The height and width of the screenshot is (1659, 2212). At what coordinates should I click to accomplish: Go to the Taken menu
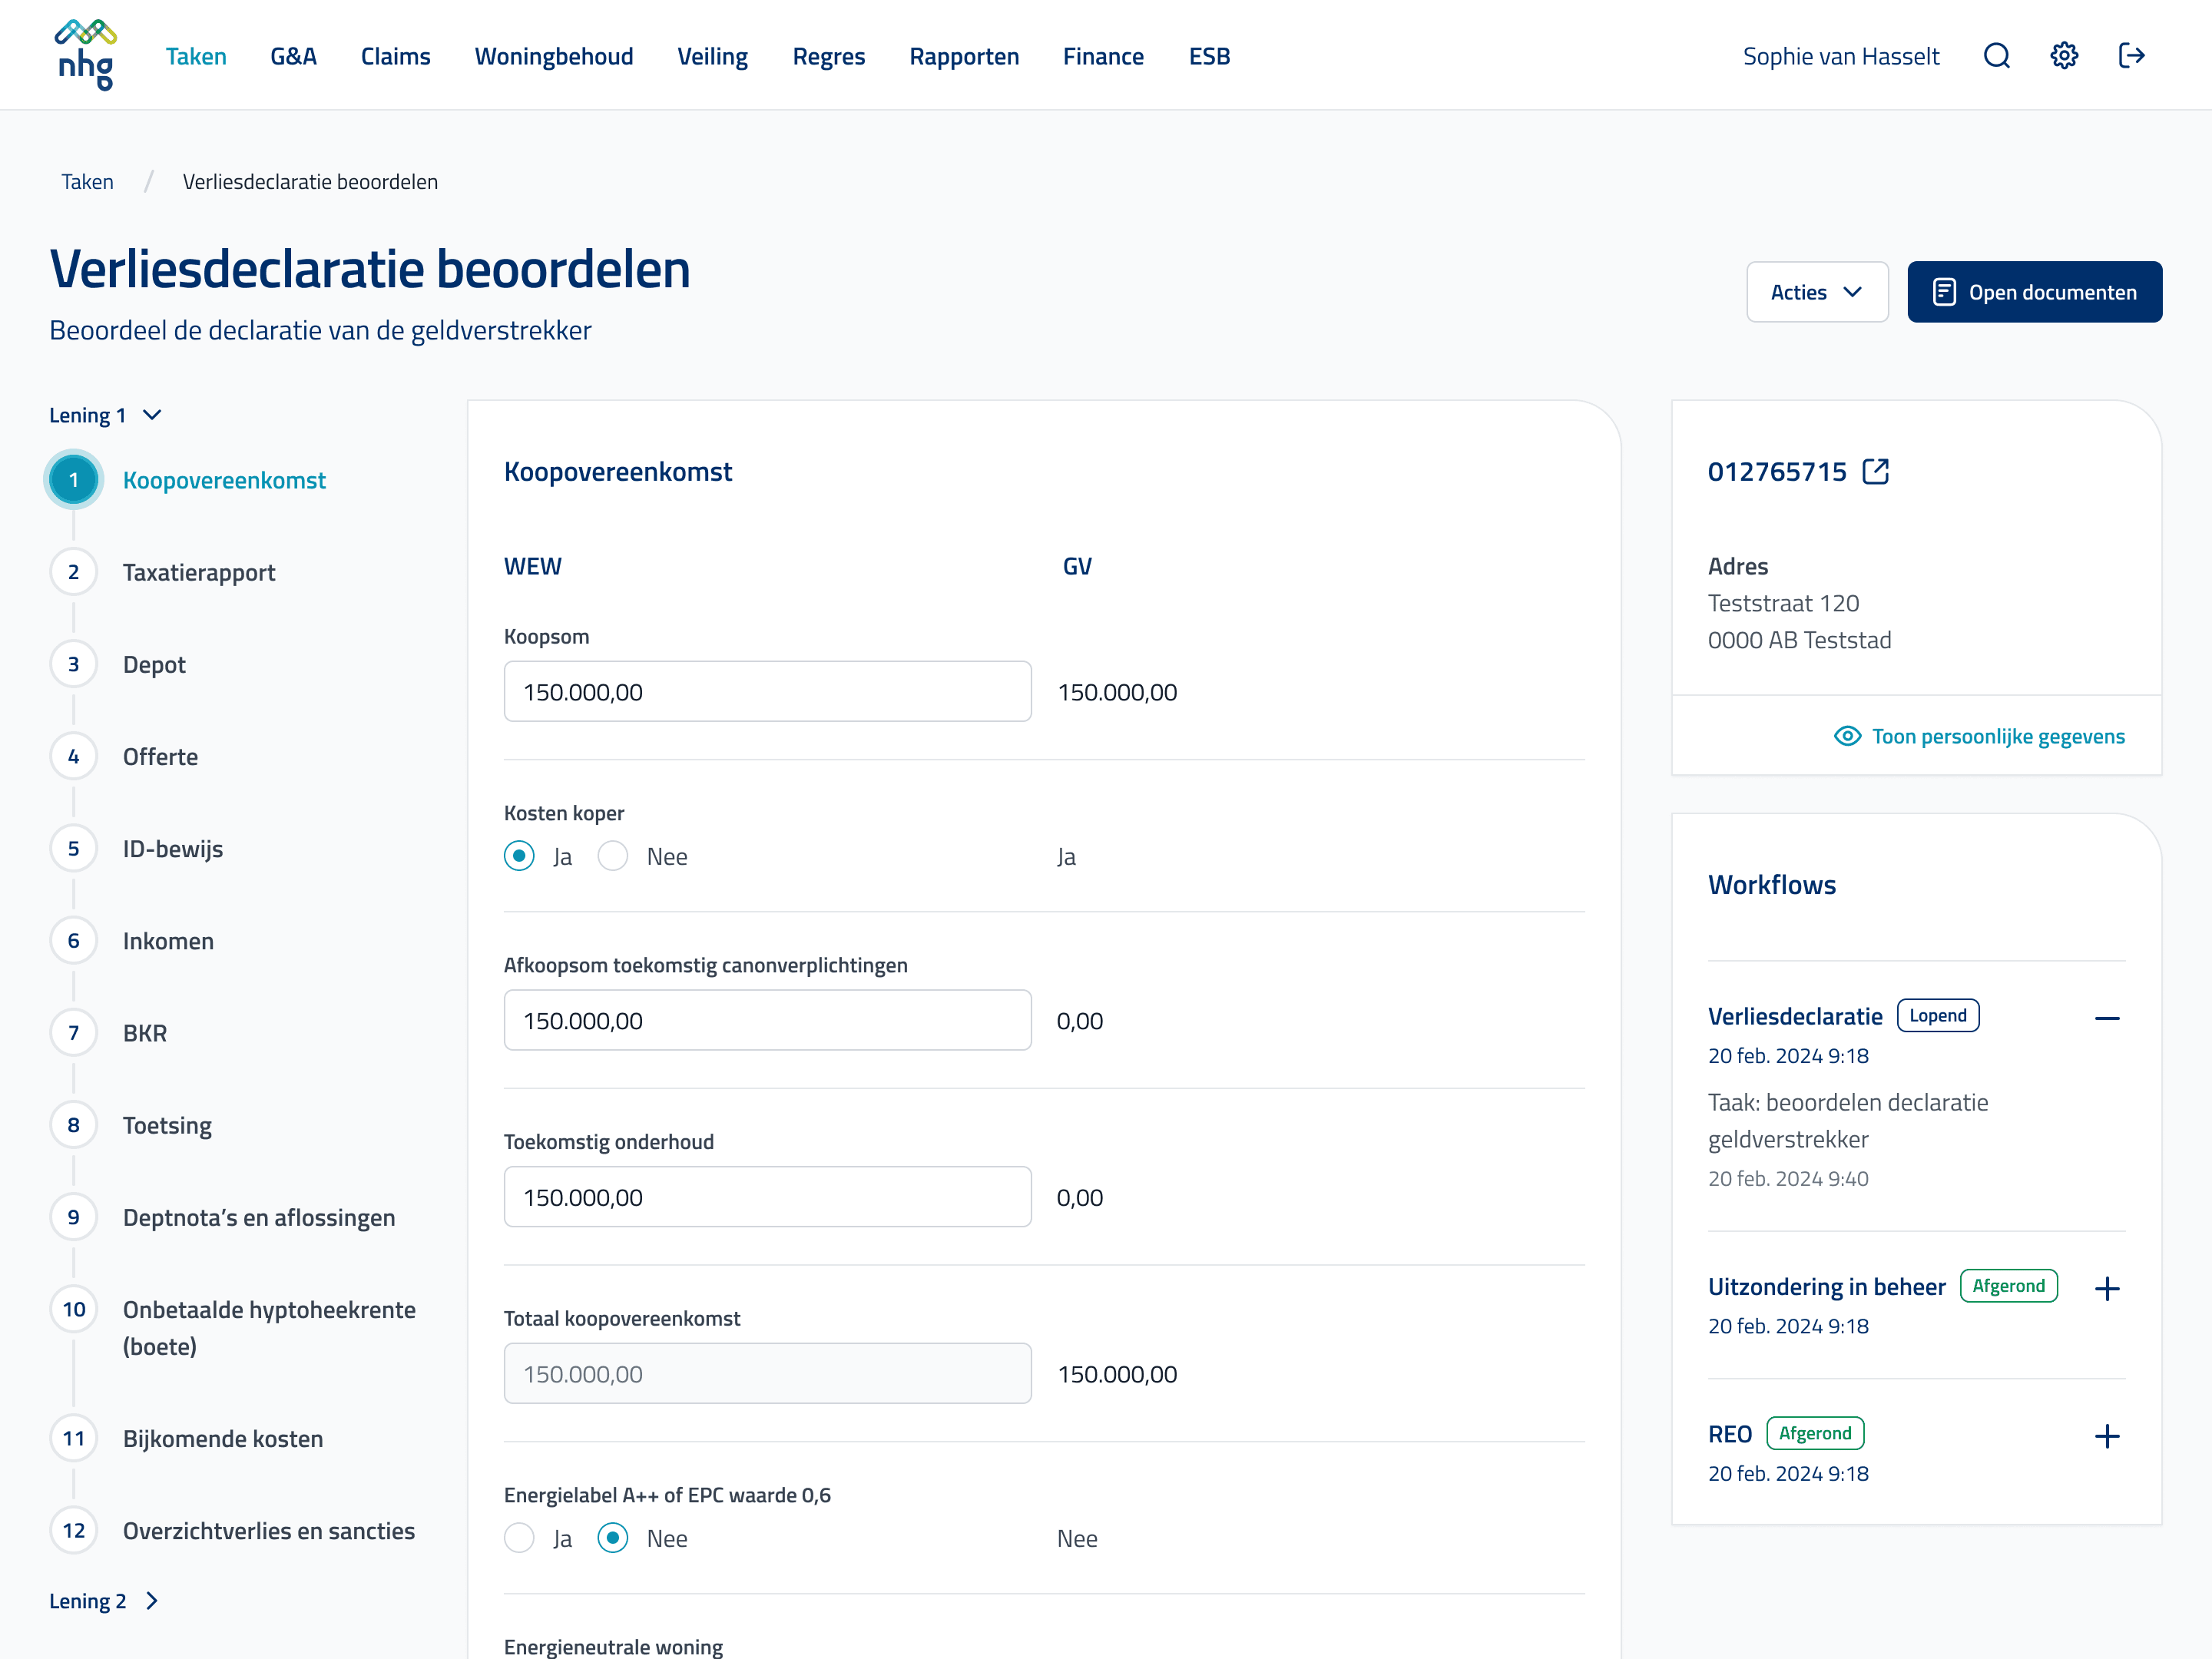point(196,56)
